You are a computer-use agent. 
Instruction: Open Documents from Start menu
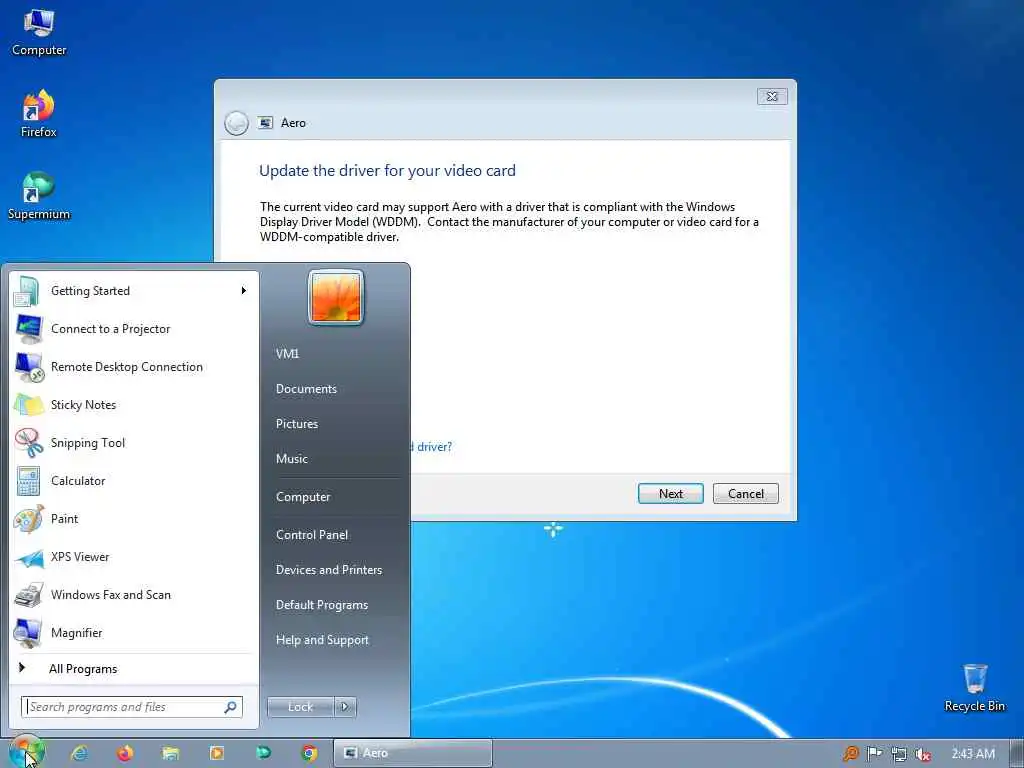306,389
